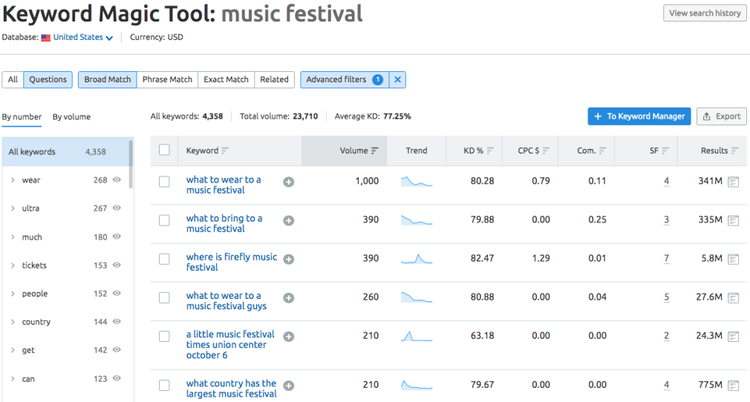Screen dimensions: 750x402
Task: Expand the 'ultra' keyword group
Action: [13, 208]
